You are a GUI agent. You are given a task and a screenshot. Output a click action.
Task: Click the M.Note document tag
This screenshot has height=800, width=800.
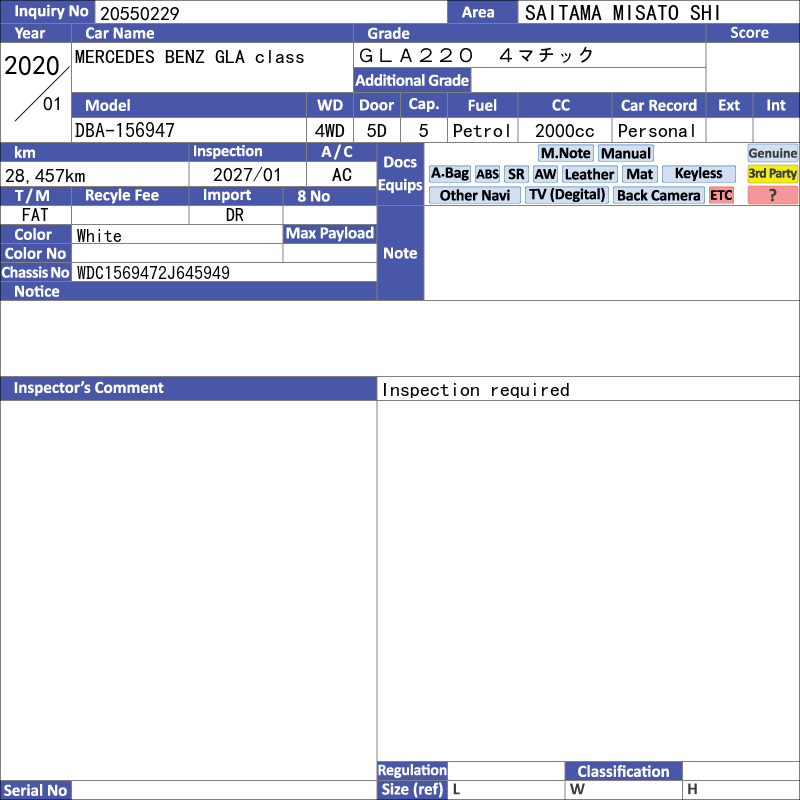[x=565, y=153]
